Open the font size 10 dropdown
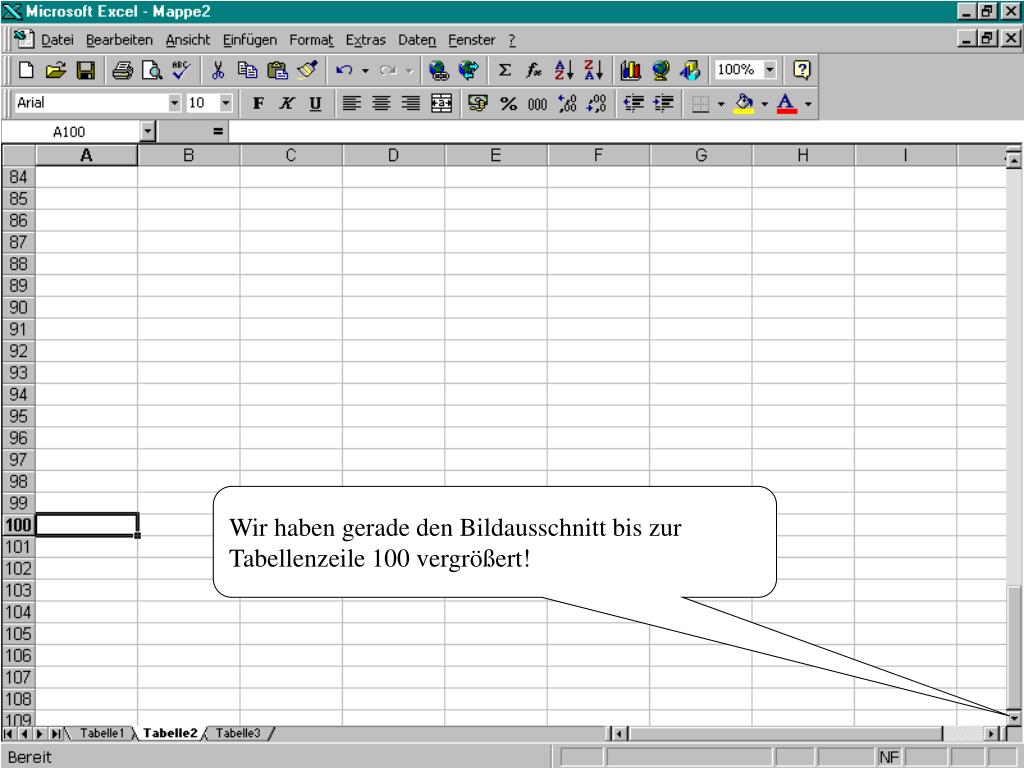Screen dimensions: 1024x768 (x=225, y=103)
